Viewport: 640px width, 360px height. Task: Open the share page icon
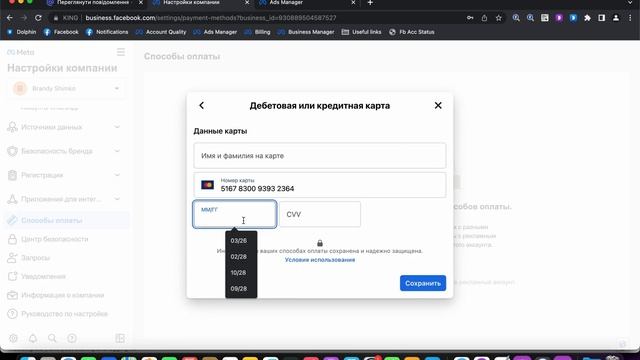[484, 18]
